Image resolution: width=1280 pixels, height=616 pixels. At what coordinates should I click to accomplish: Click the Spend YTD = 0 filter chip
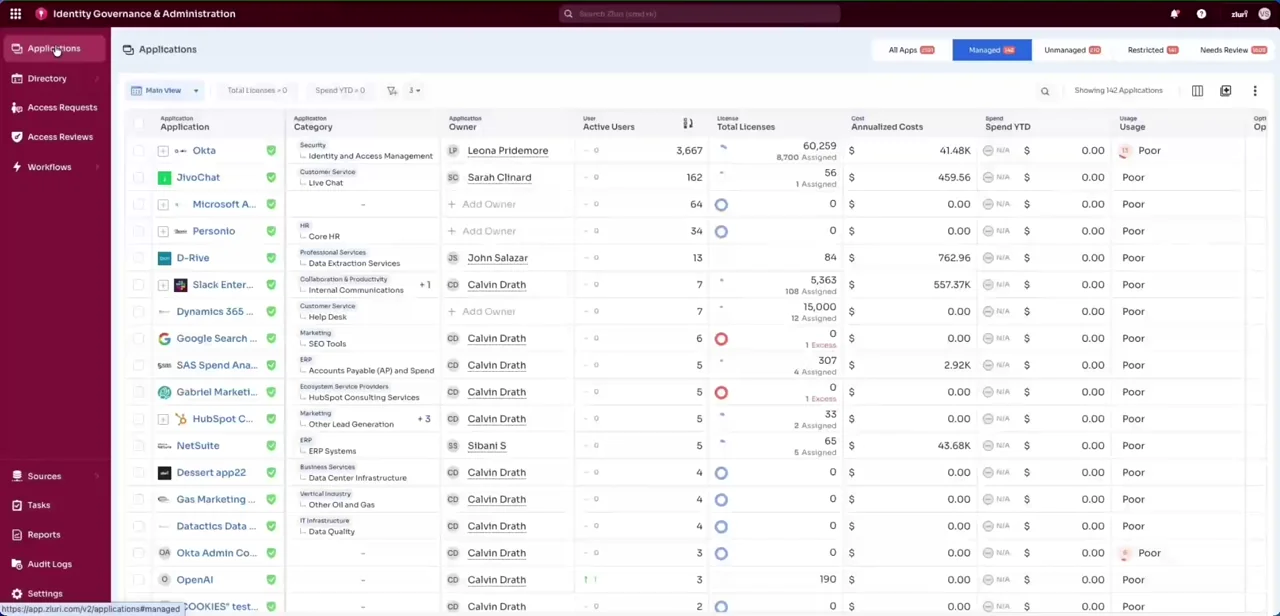coord(340,90)
